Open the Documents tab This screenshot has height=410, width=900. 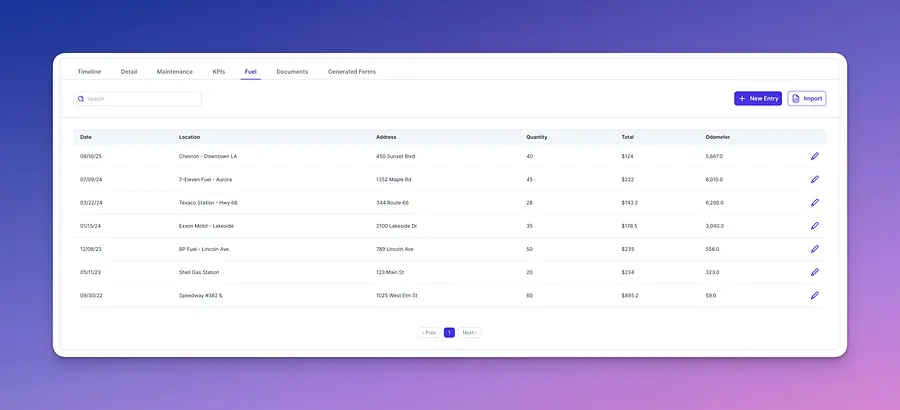[292, 72]
